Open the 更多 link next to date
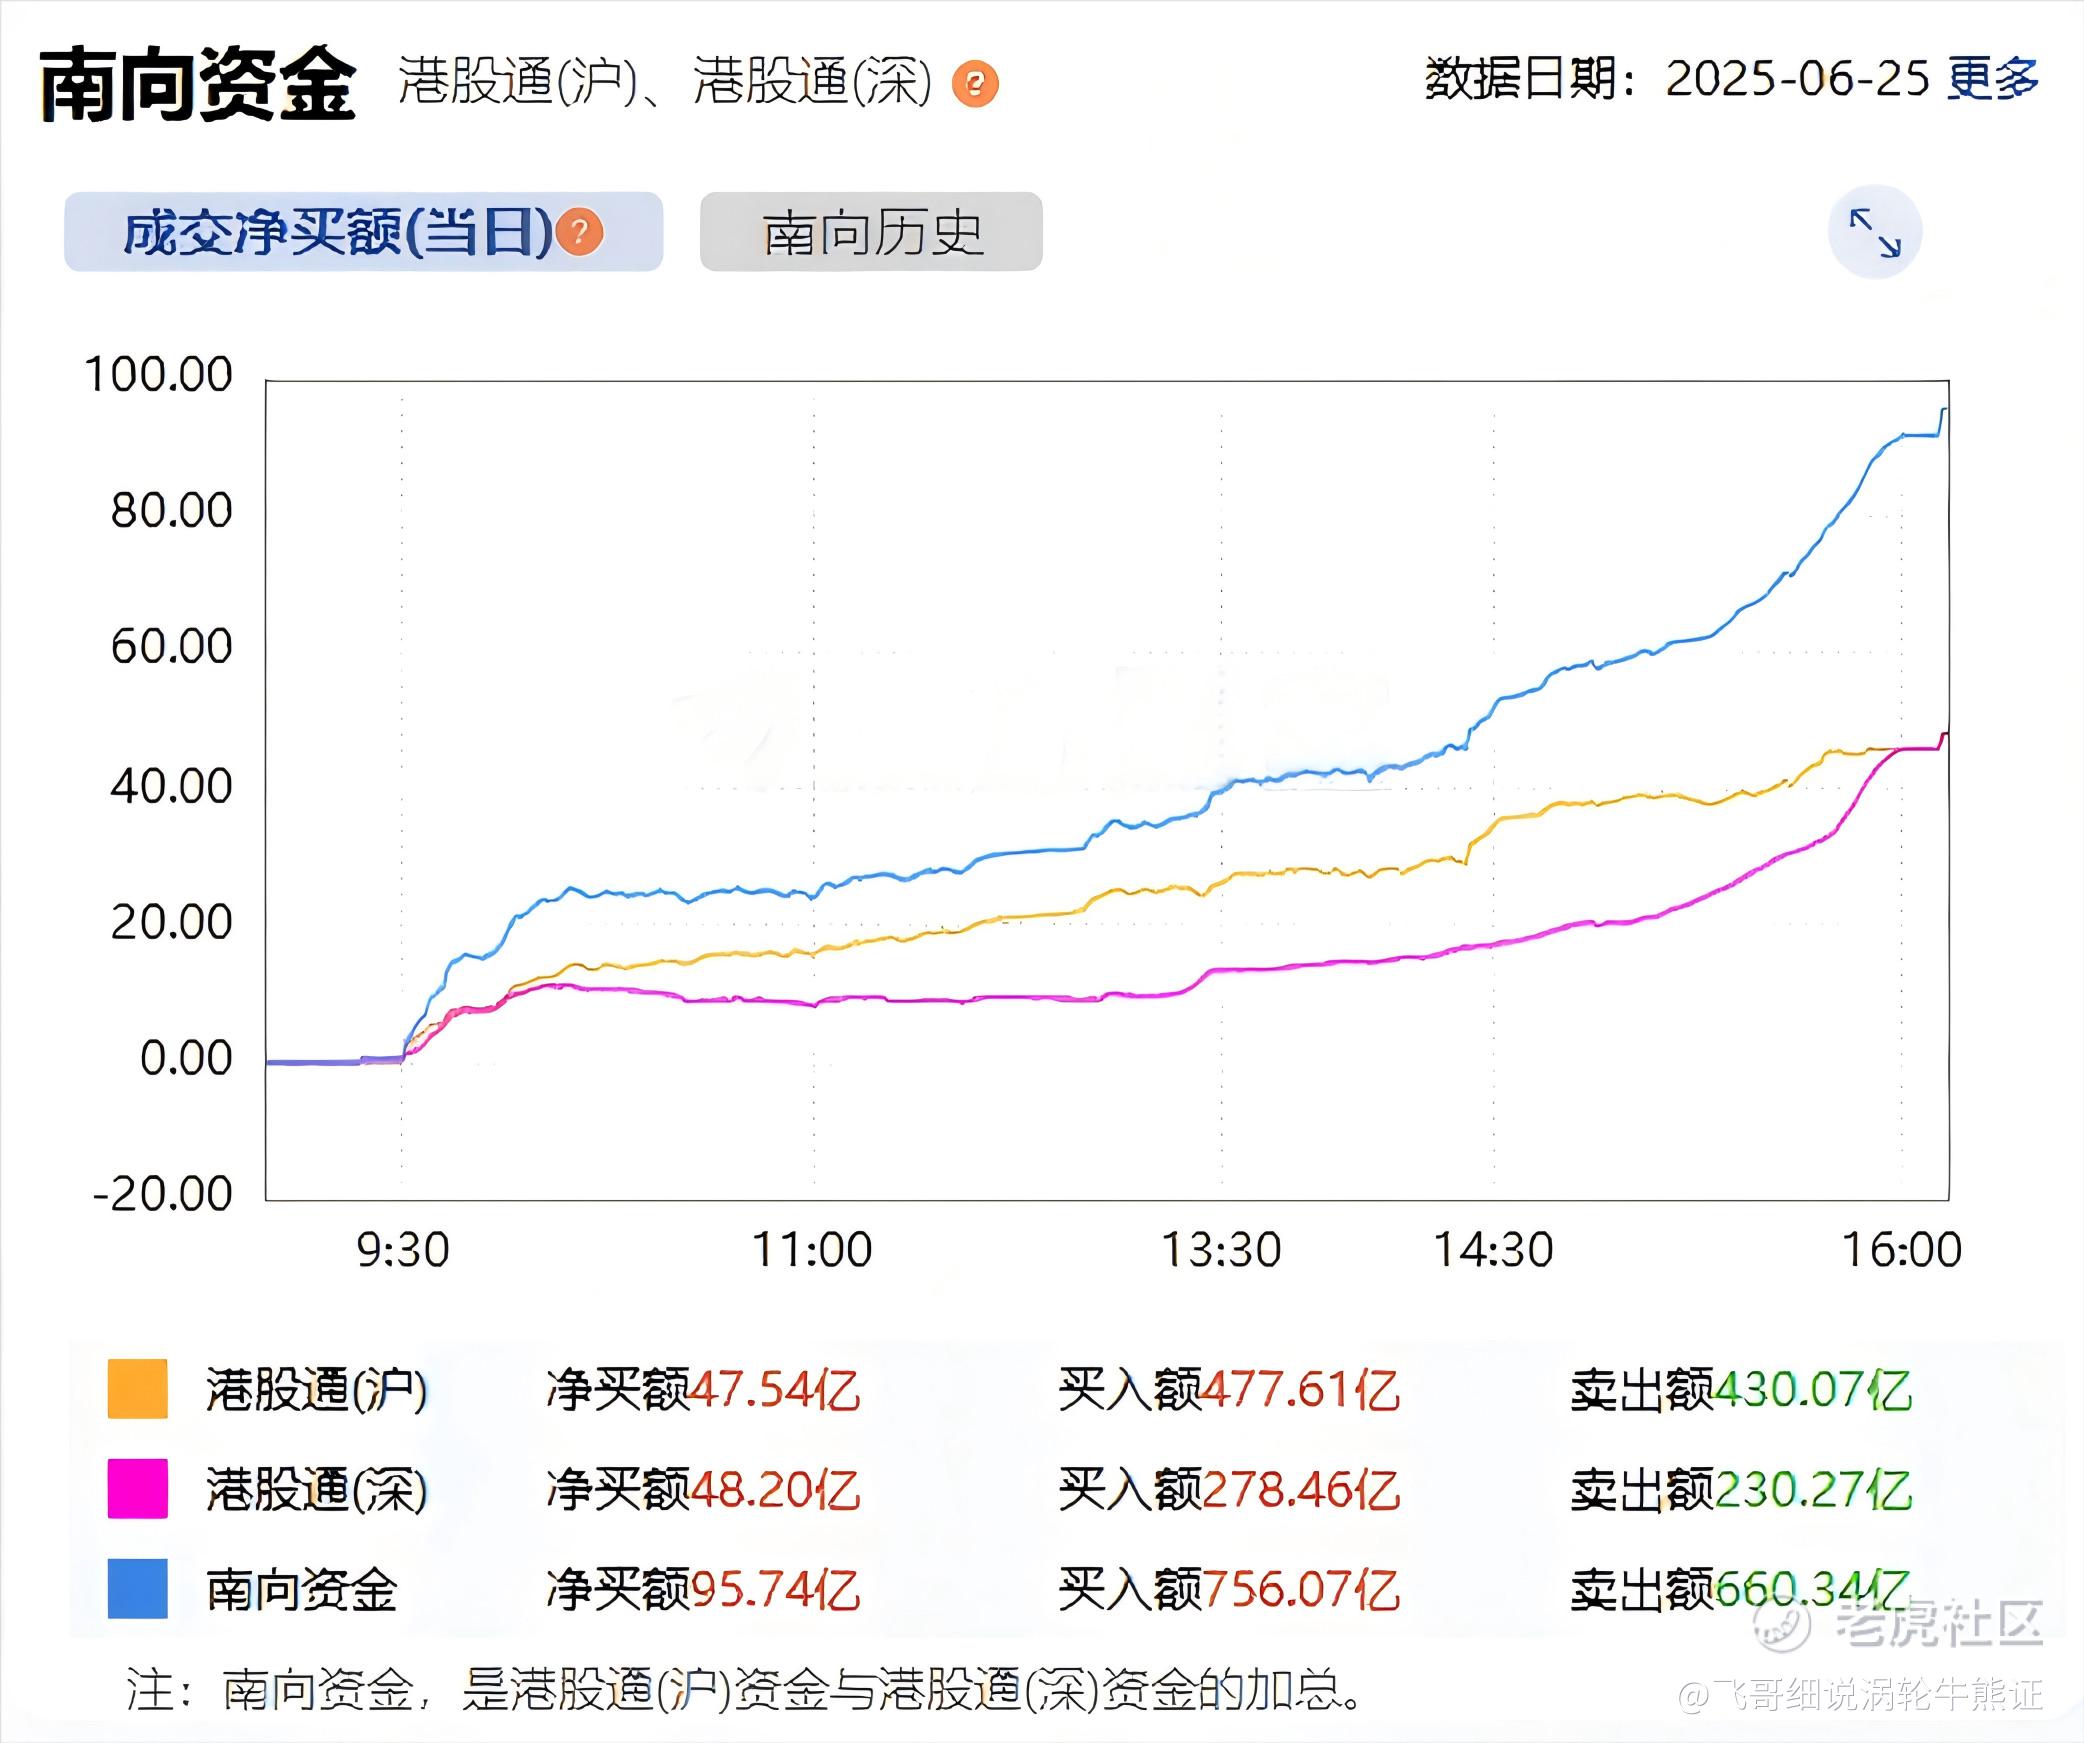 (x=1993, y=78)
